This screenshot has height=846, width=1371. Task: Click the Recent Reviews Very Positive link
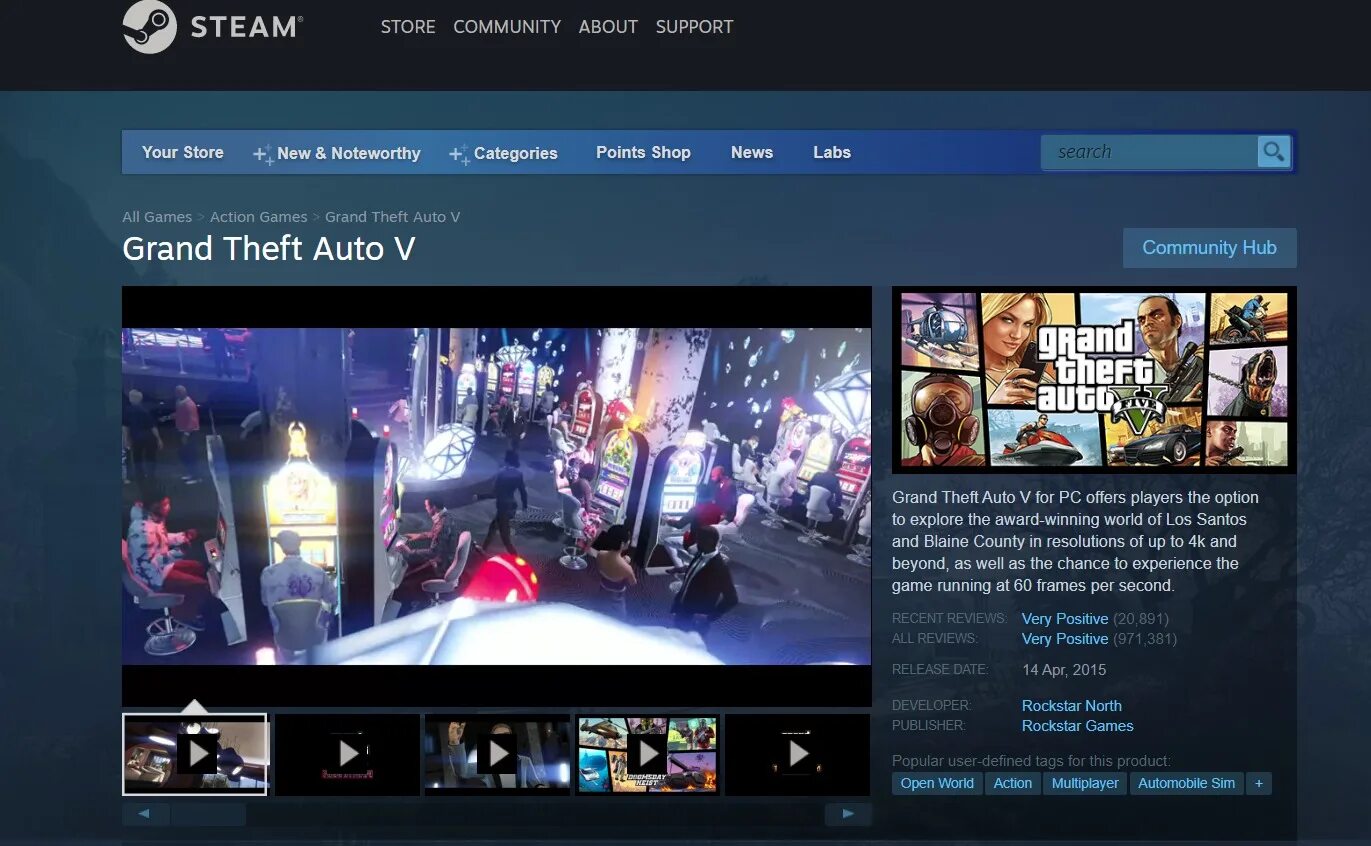(1065, 619)
